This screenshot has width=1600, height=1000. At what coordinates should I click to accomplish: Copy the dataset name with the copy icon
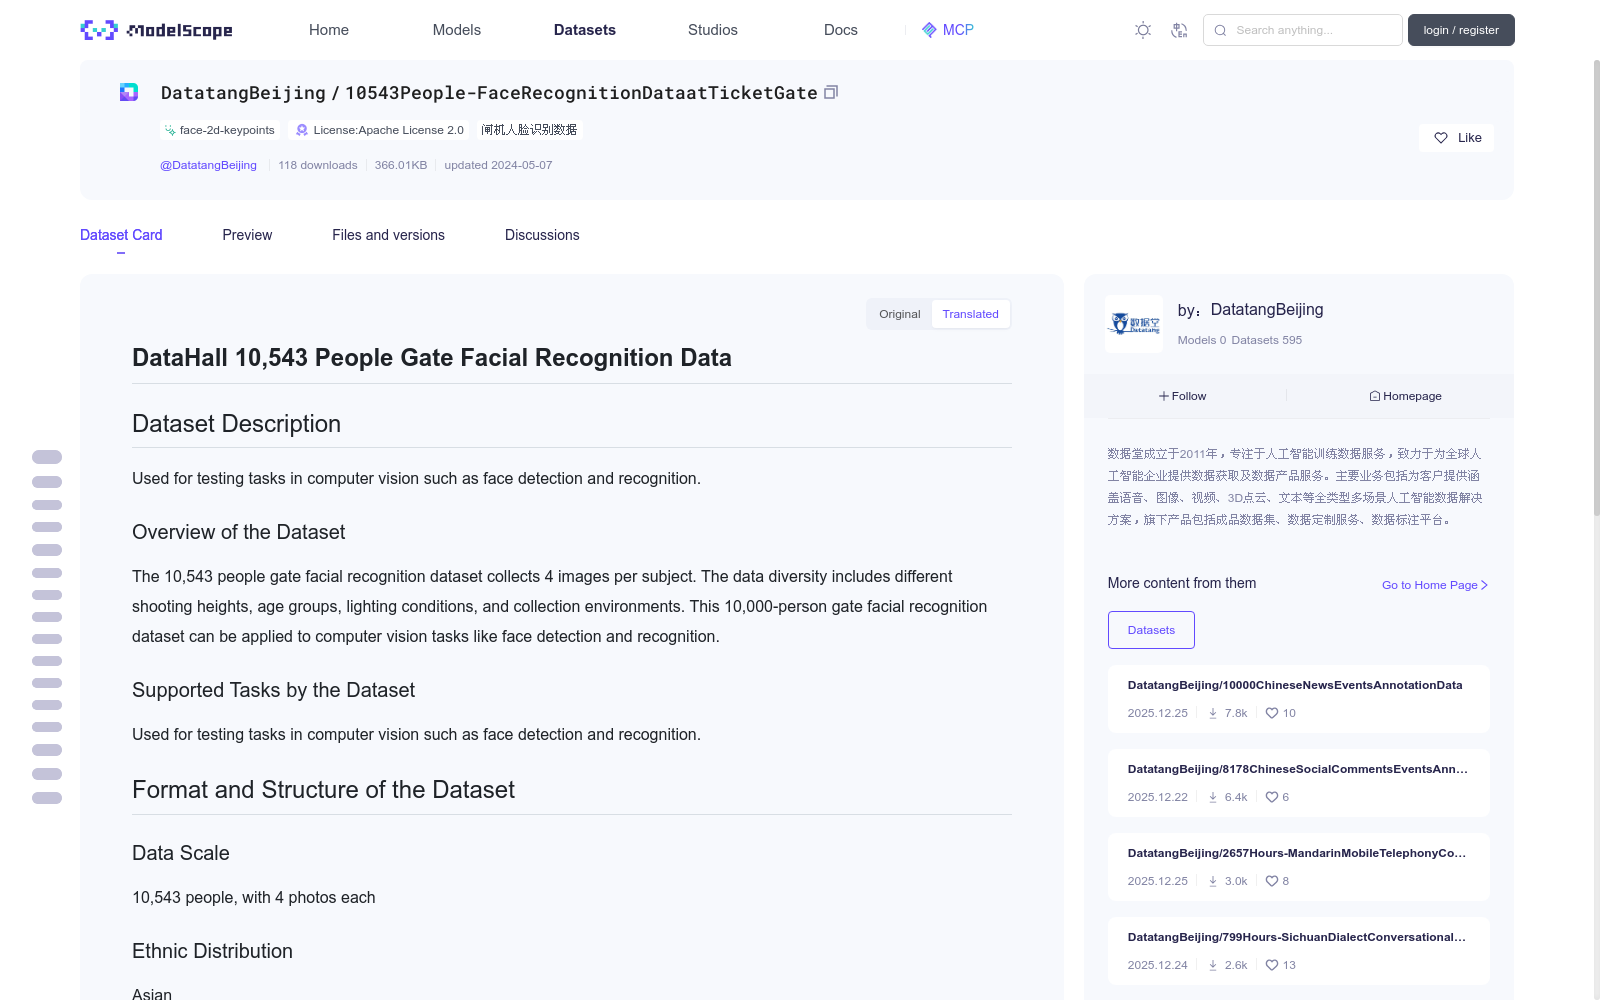pyautogui.click(x=831, y=92)
